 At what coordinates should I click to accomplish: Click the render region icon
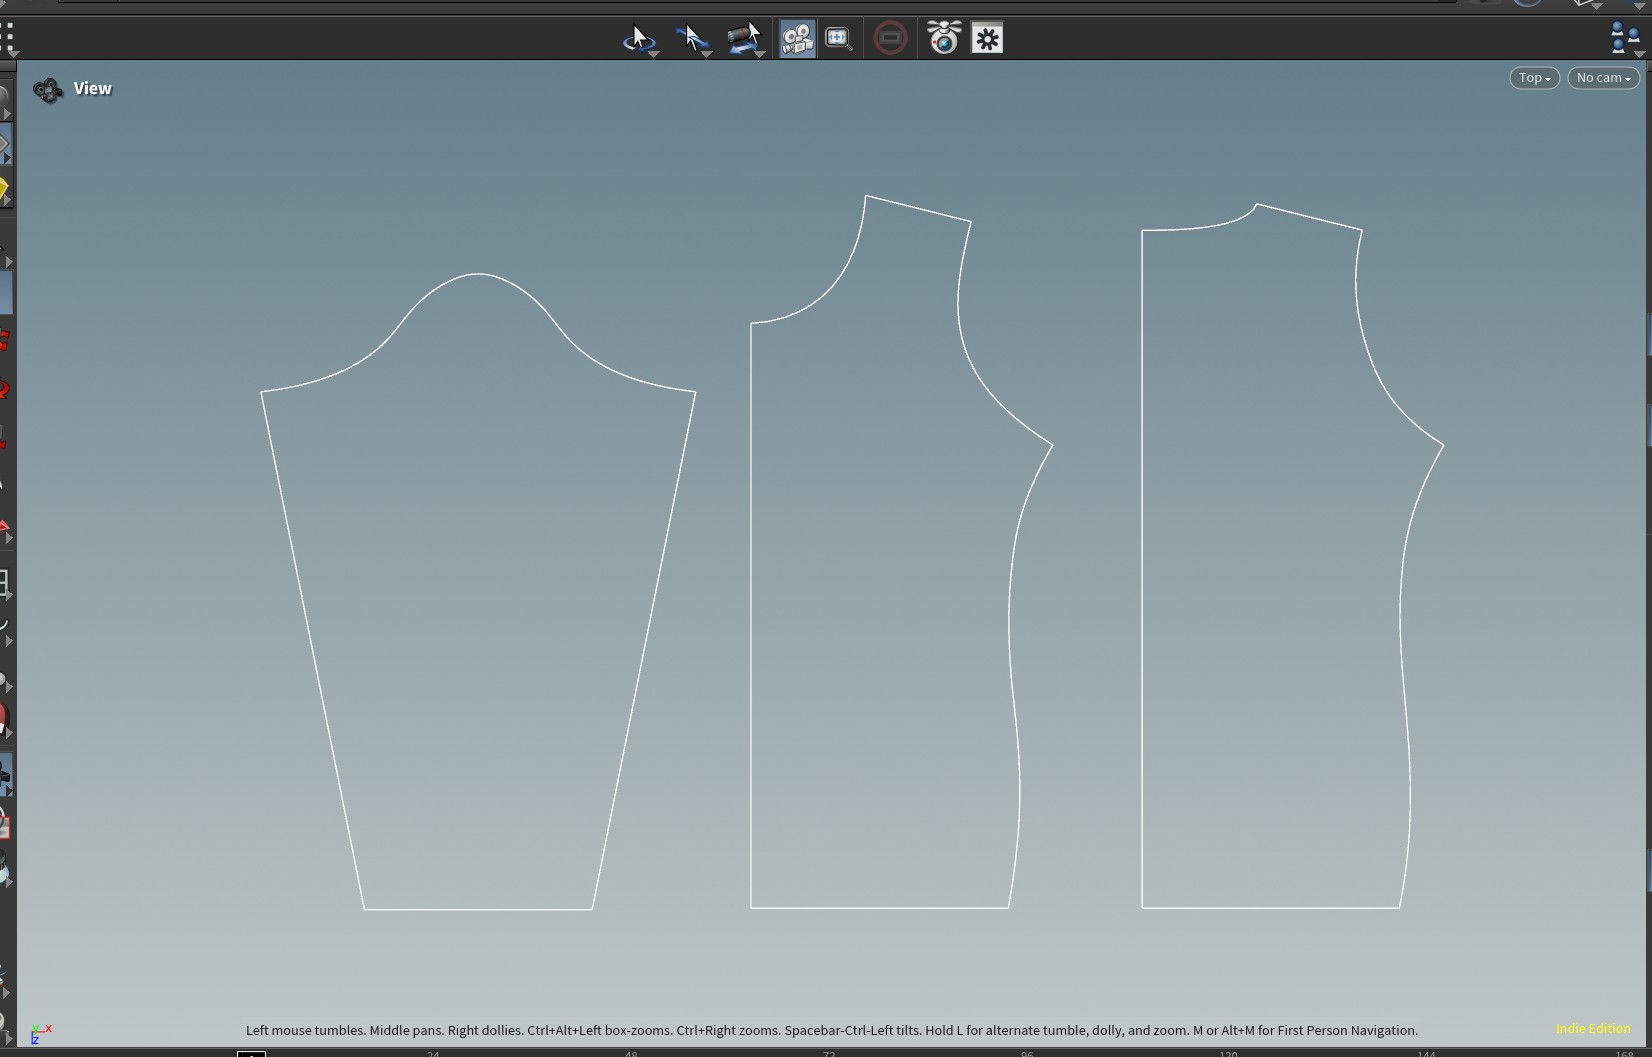890,38
